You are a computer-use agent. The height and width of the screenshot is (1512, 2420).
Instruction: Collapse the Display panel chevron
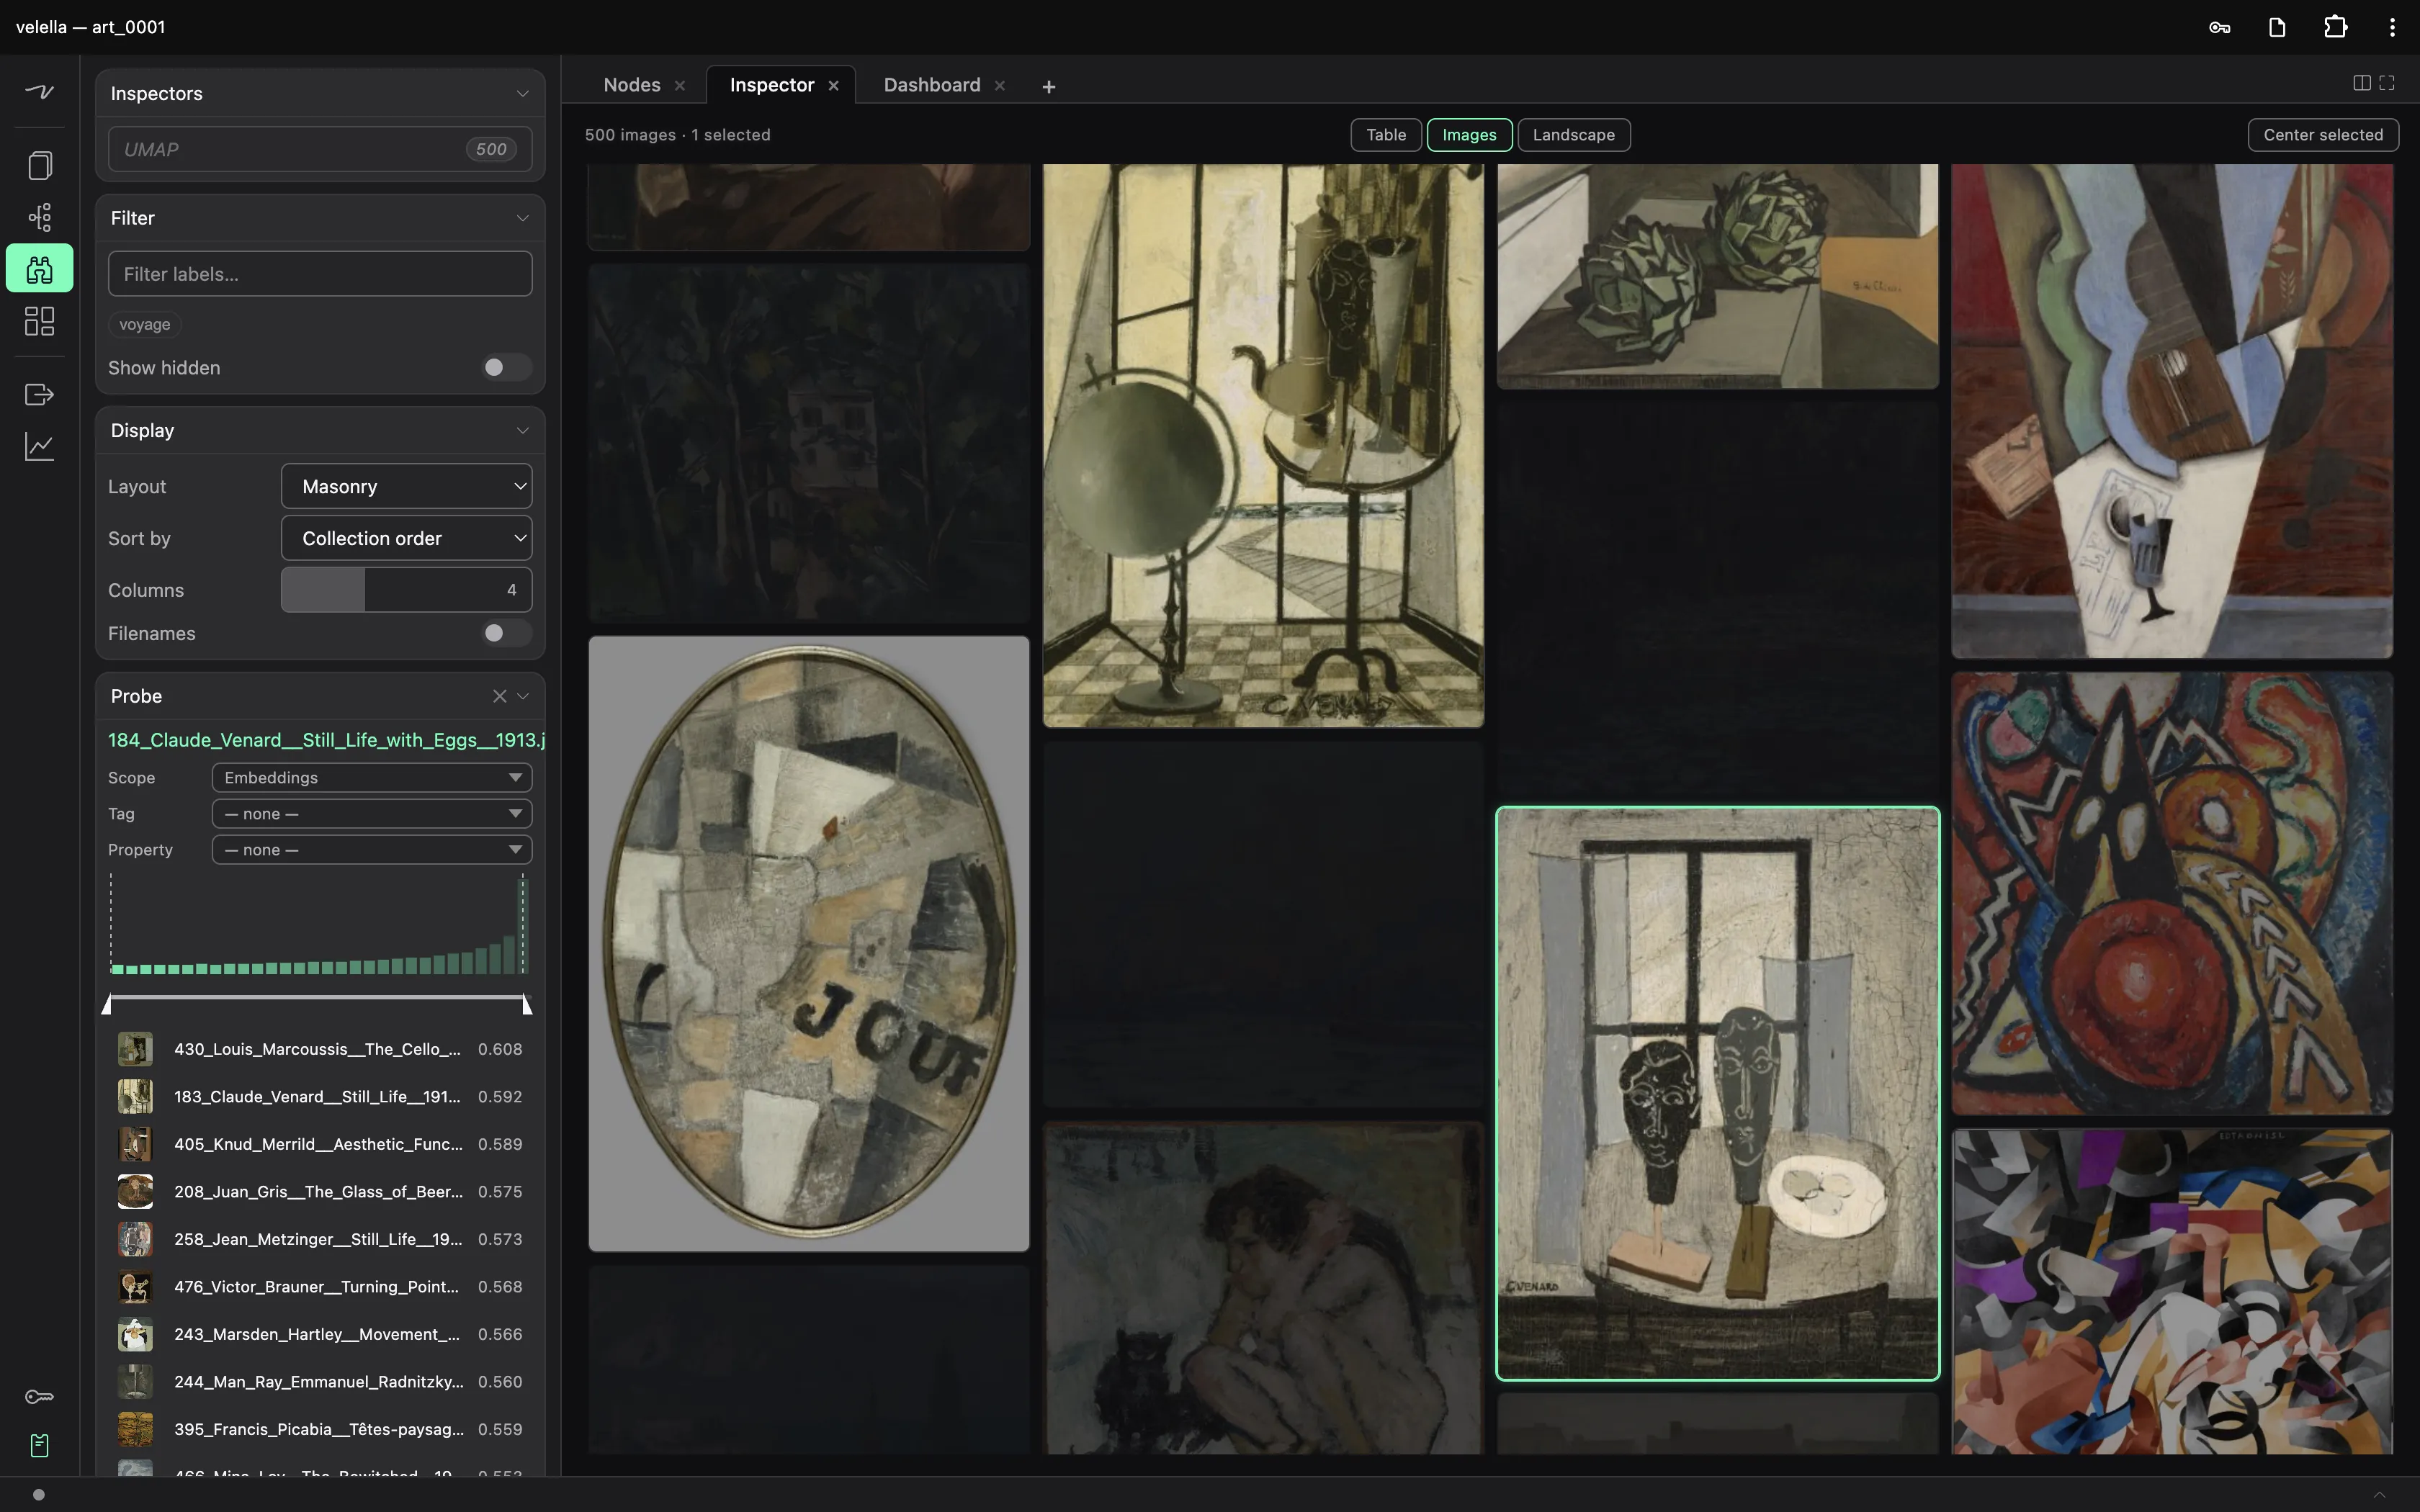522,431
